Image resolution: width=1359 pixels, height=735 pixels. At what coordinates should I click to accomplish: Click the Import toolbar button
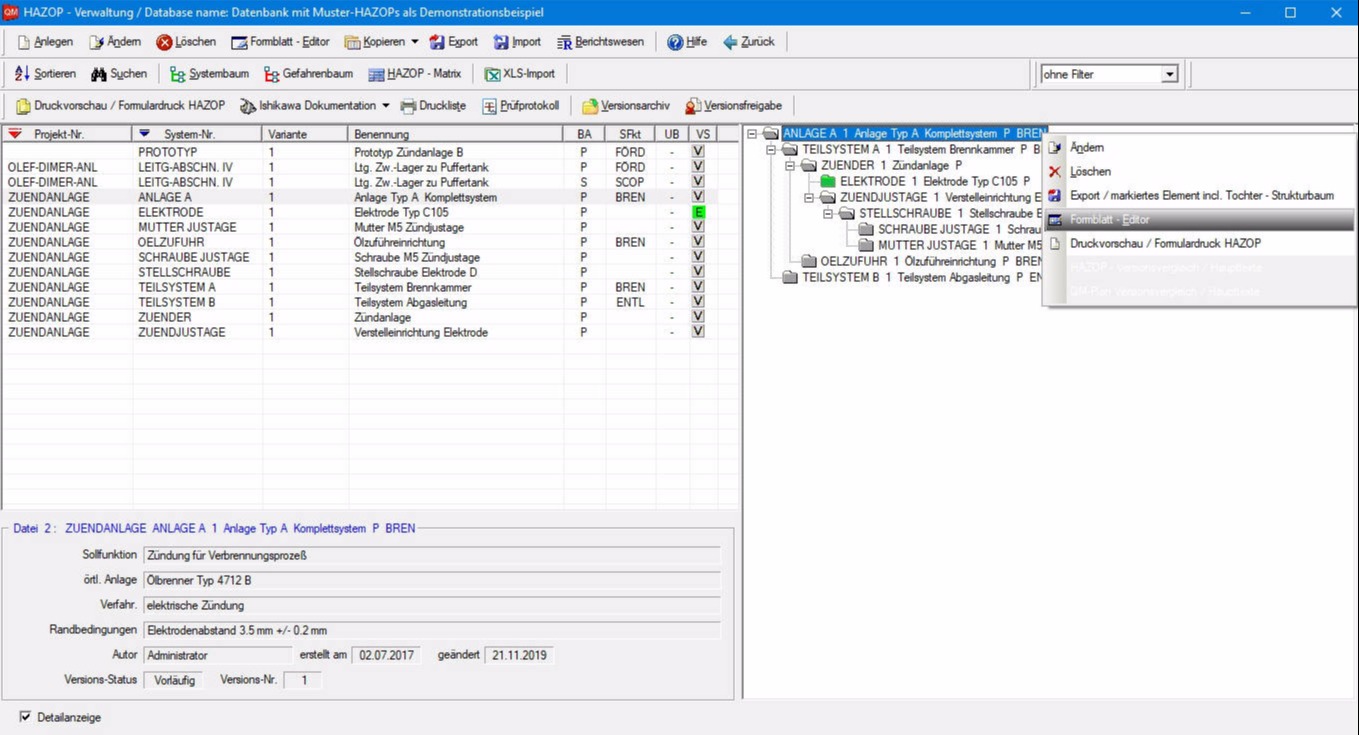coord(517,42)
